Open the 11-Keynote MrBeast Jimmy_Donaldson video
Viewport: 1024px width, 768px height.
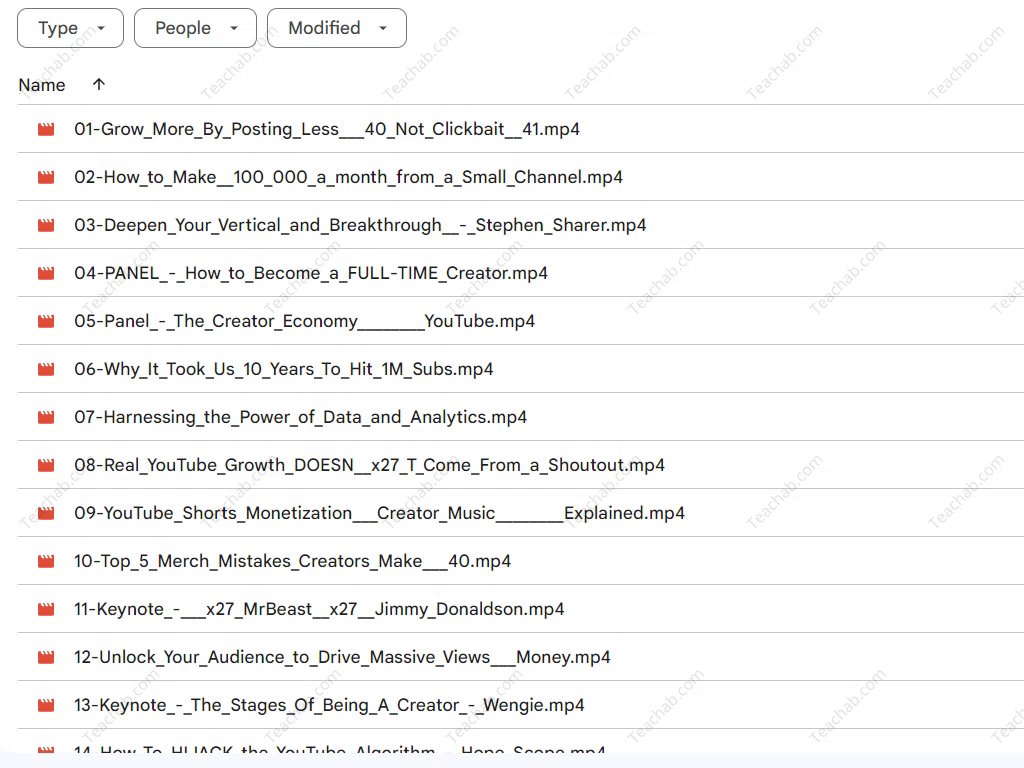[319, 609]
